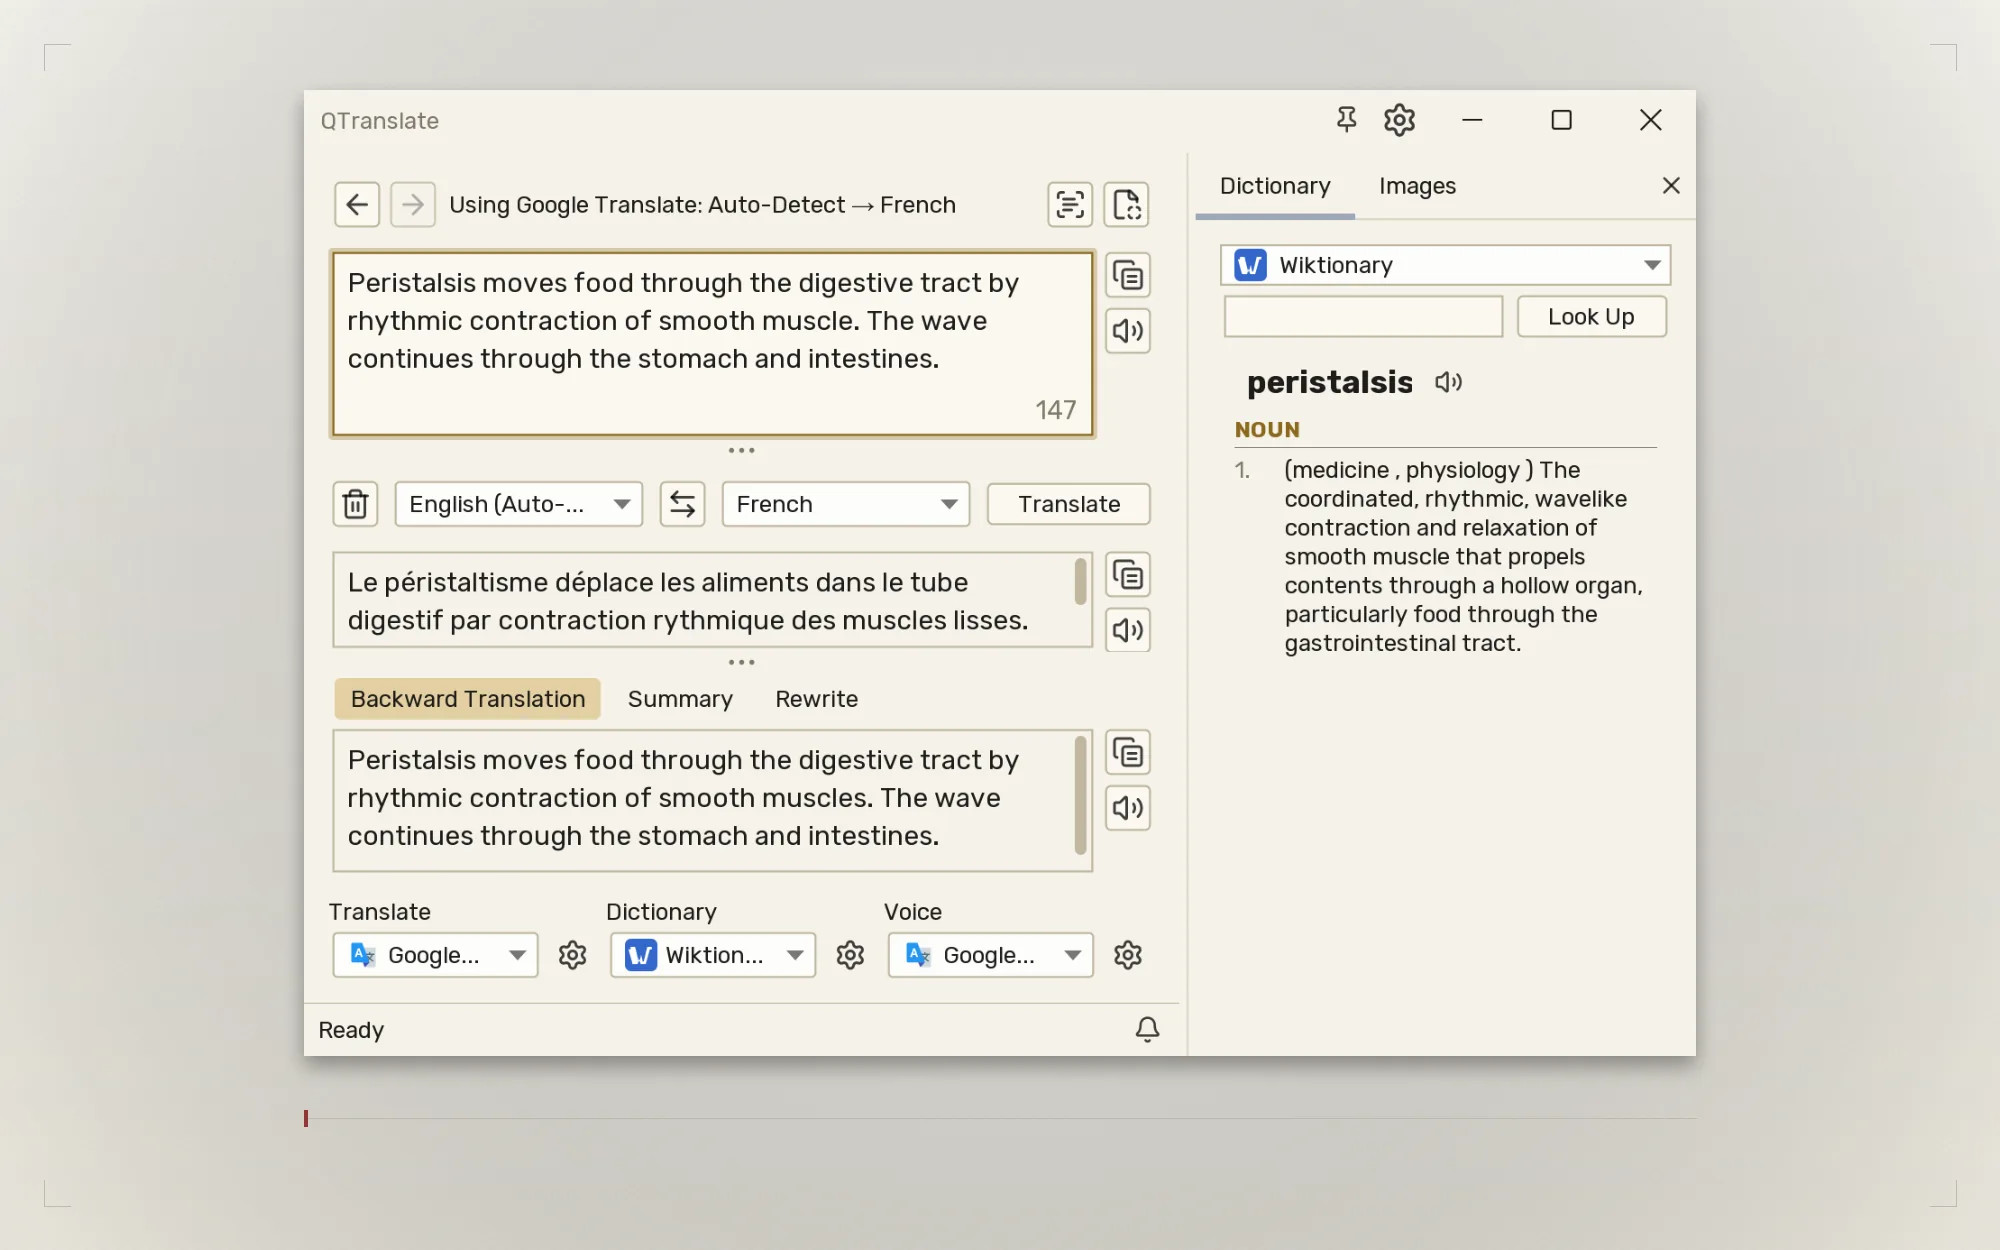Open the bottom Dictionary Wiktion... dropdown
The height and width of the screenshot is (1250, 2000).
coord(713,955)
